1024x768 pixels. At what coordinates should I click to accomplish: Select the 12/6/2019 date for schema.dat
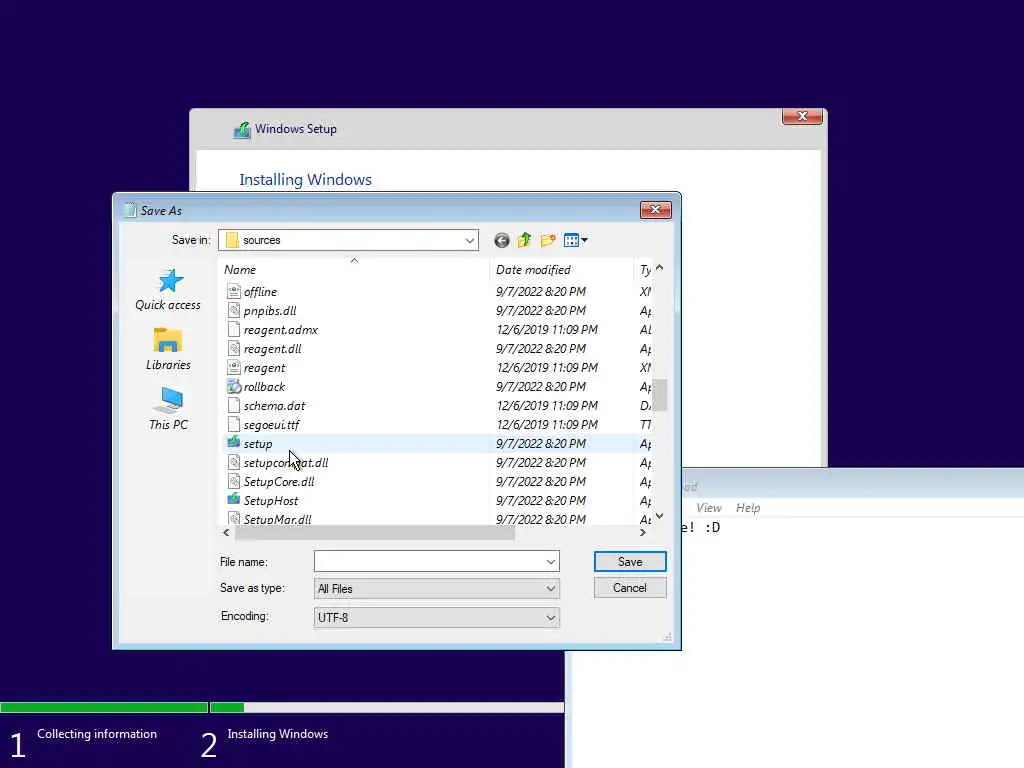click(x=547, y=406)
